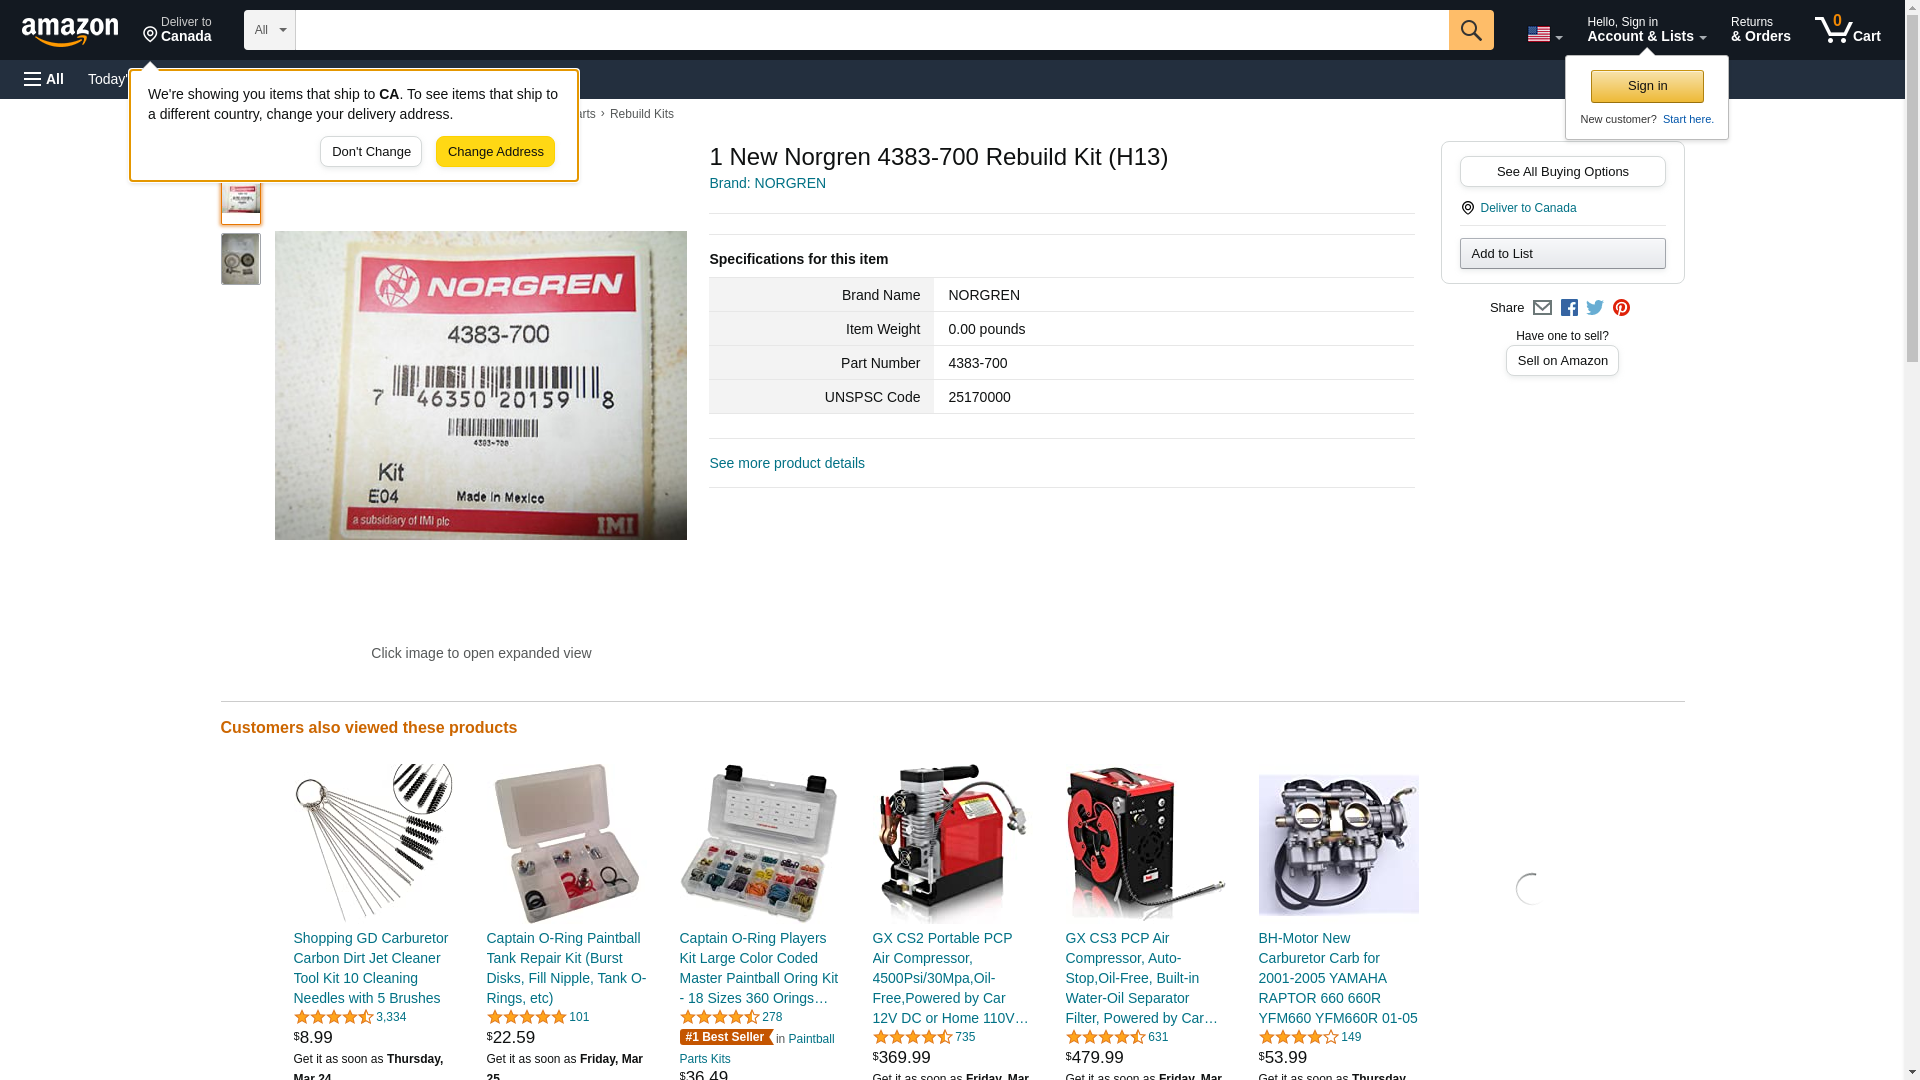Share product on Twitter
Image resolution: width=1920 pixels, height=1080 pixels.
1595,308
